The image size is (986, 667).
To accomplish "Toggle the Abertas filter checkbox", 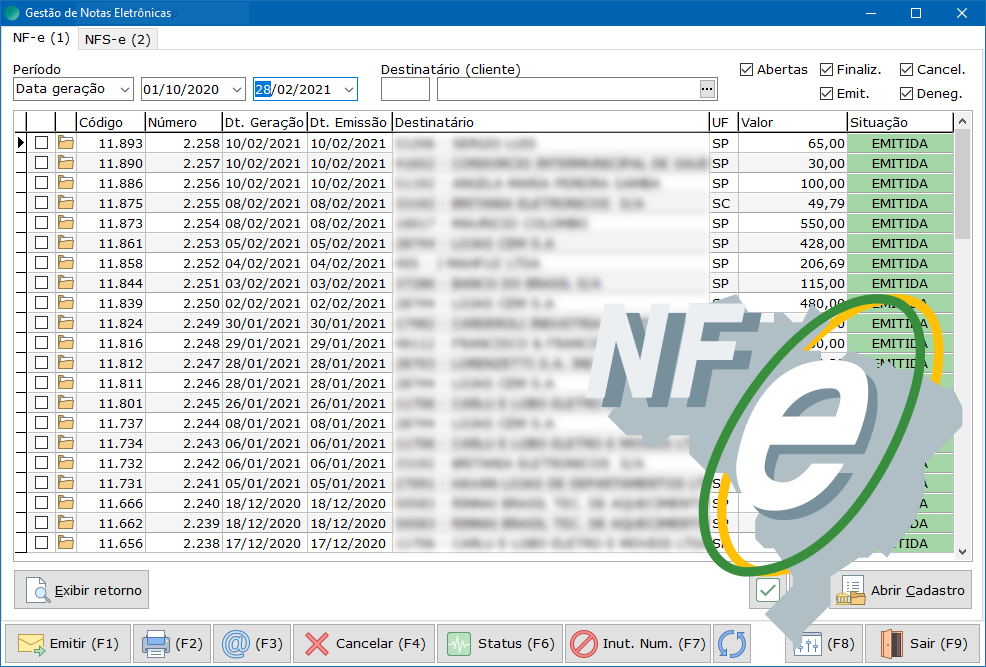I will pos(746,70).
